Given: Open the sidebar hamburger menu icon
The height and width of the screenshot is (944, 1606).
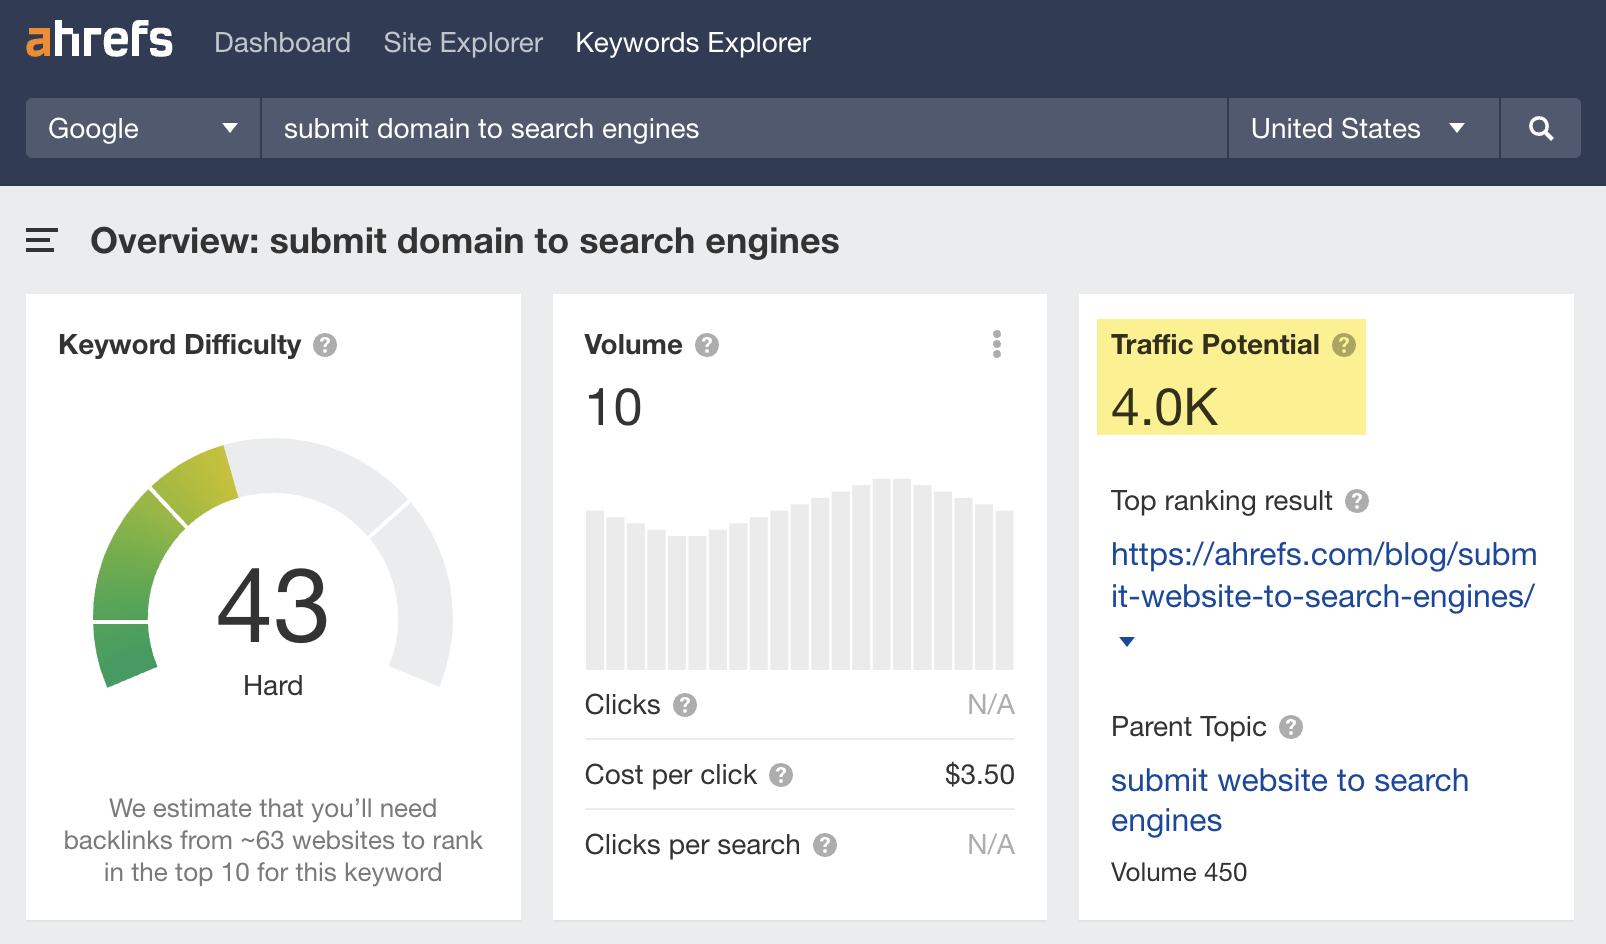Looking at the screenshot, I should [40, 240].
